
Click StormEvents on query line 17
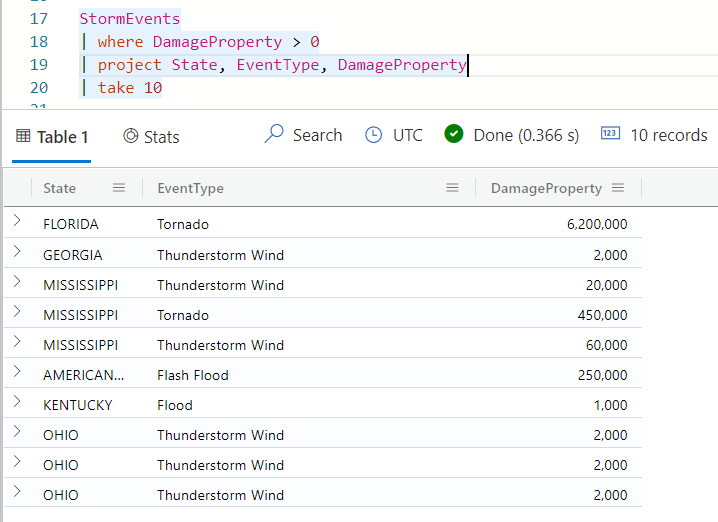pyautogui.click(x=130, y=19)
